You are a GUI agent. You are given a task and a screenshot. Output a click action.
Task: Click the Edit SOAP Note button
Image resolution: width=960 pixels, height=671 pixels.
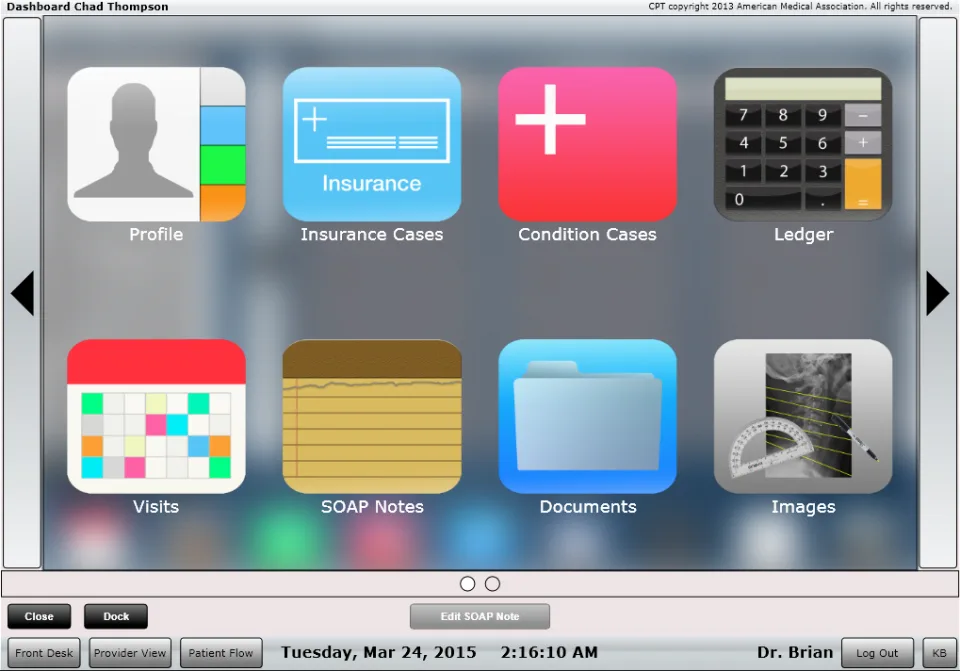[480, 617]
